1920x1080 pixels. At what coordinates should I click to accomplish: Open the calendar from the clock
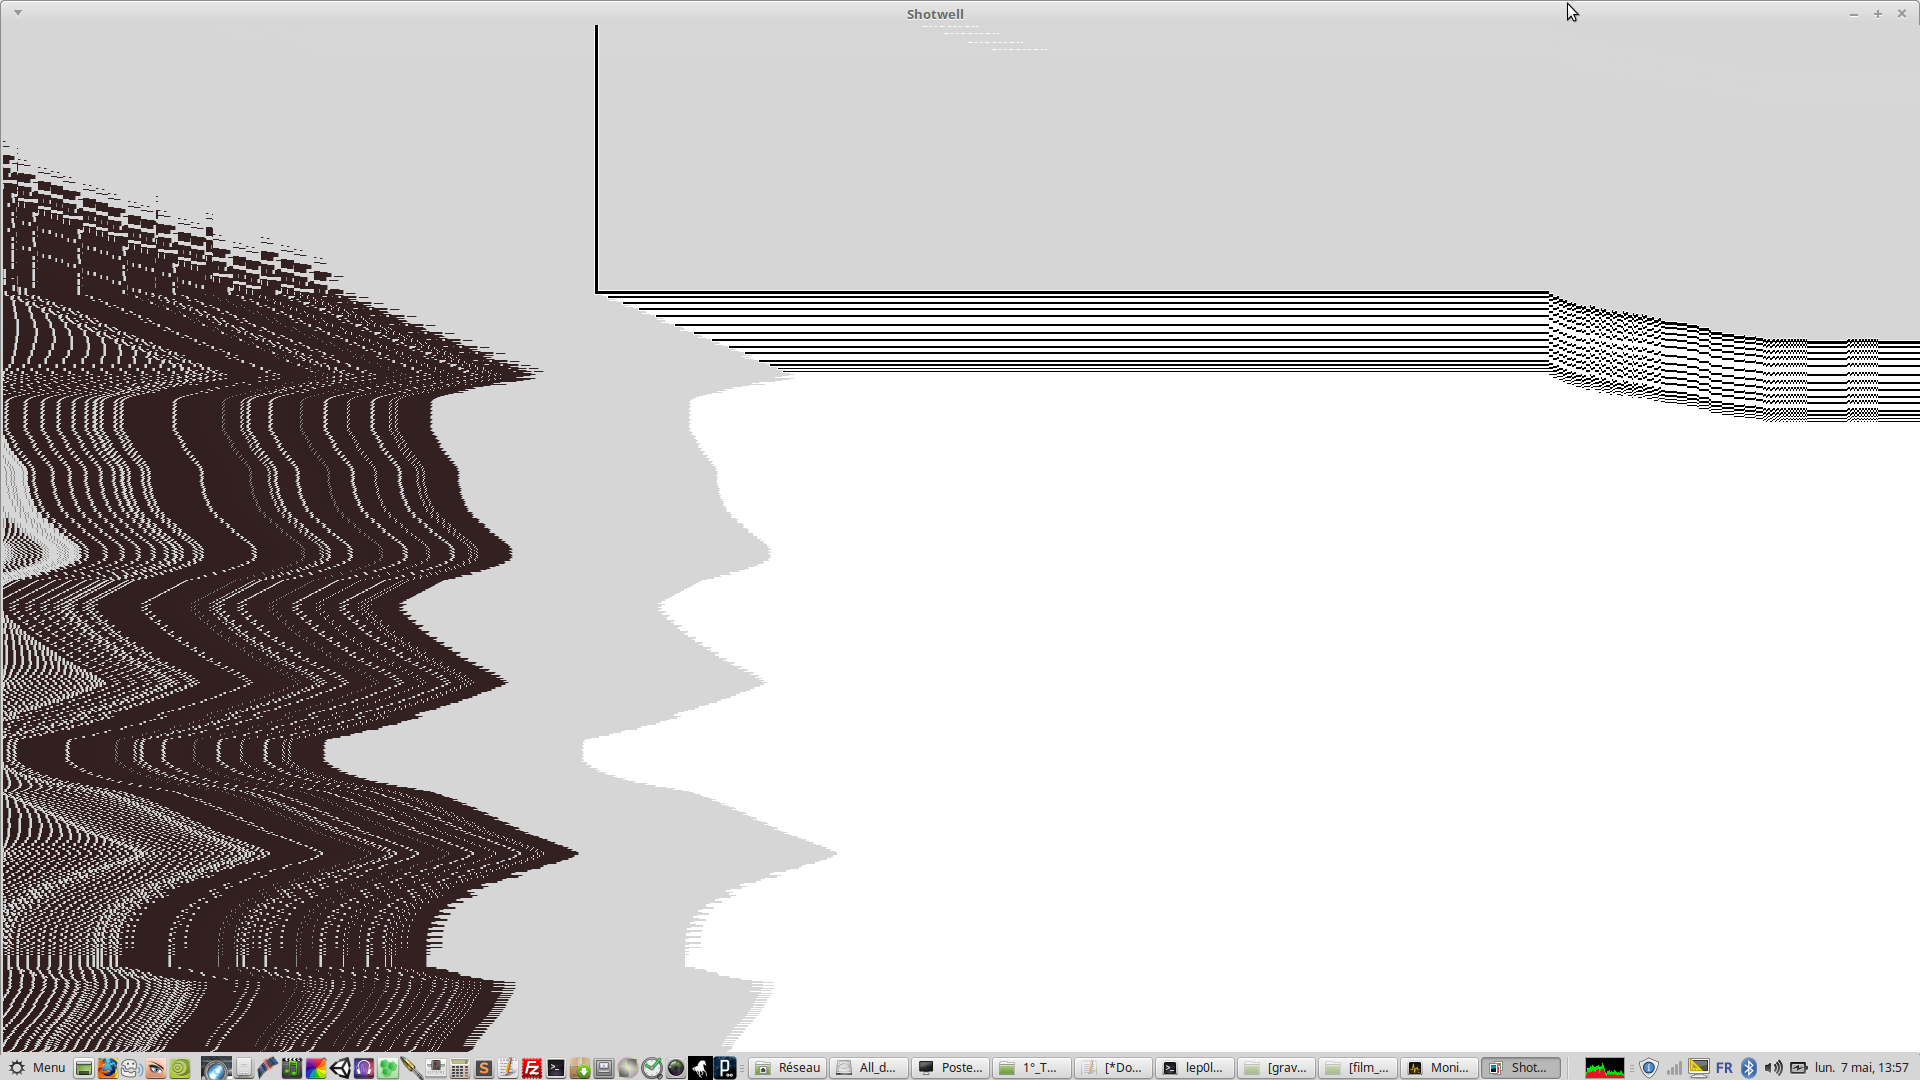point(1861,1068)
